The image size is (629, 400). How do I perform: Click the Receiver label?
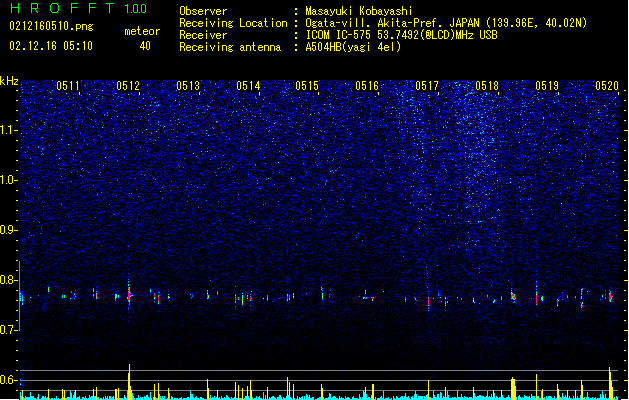coord(203,35)
